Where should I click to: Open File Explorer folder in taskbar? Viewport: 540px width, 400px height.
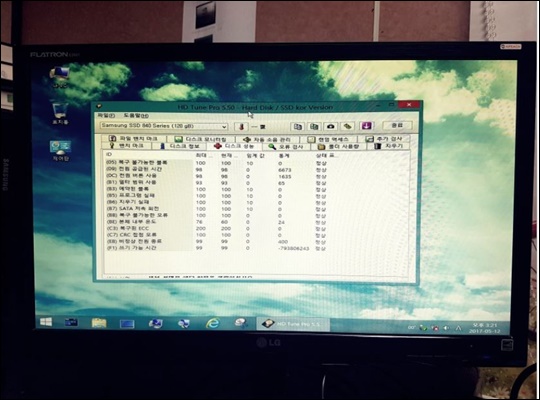(x=99, y=323)
